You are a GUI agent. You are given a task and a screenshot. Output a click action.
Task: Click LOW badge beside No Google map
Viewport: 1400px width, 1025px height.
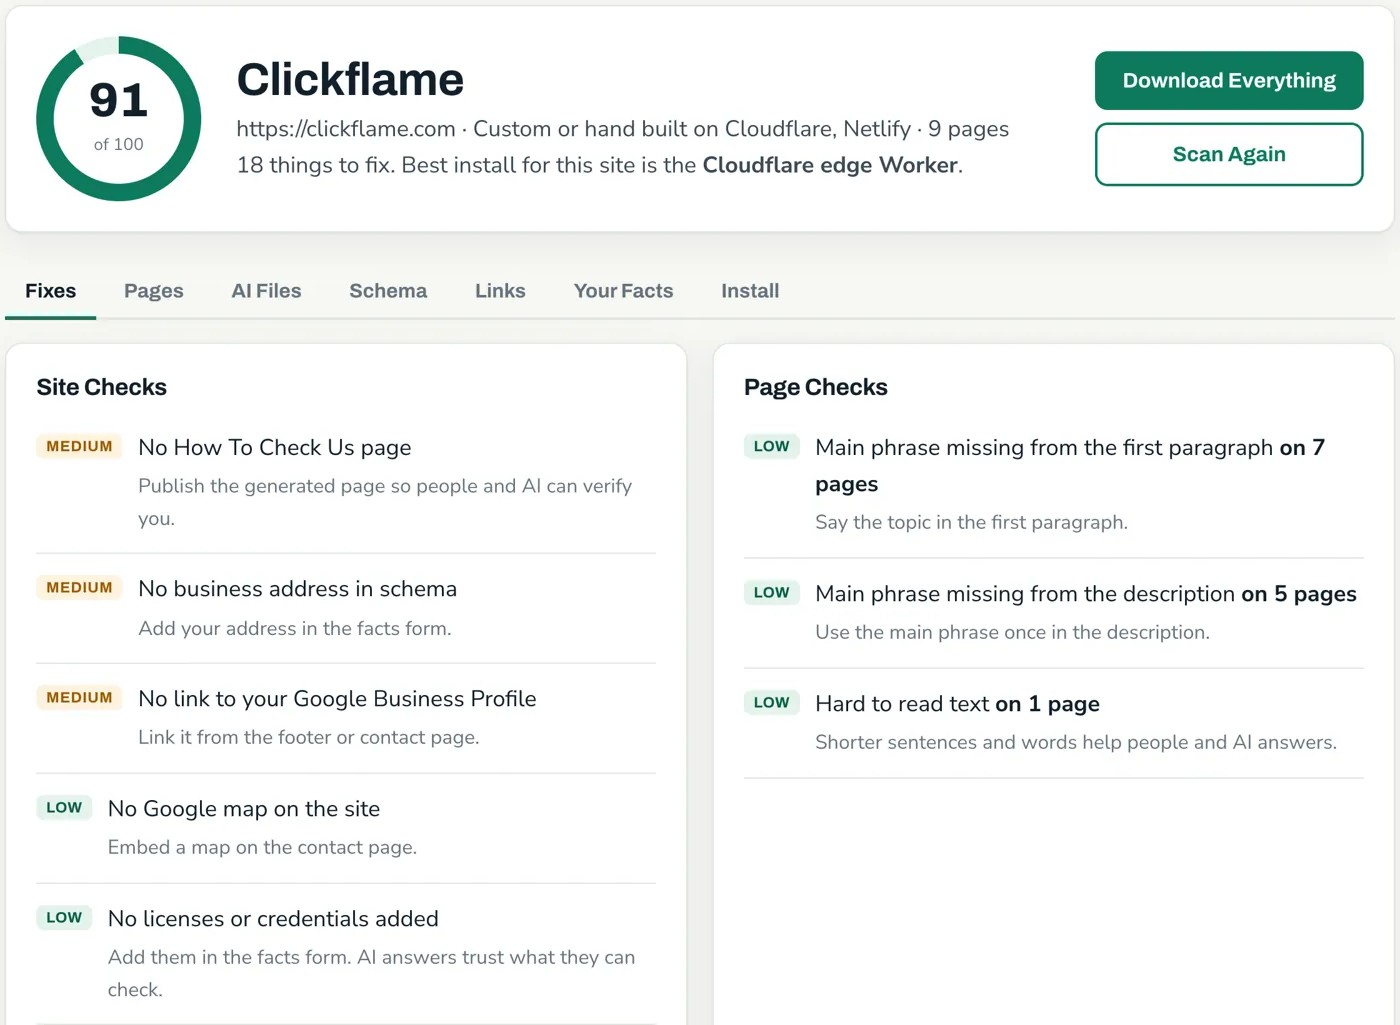[64, 807]
